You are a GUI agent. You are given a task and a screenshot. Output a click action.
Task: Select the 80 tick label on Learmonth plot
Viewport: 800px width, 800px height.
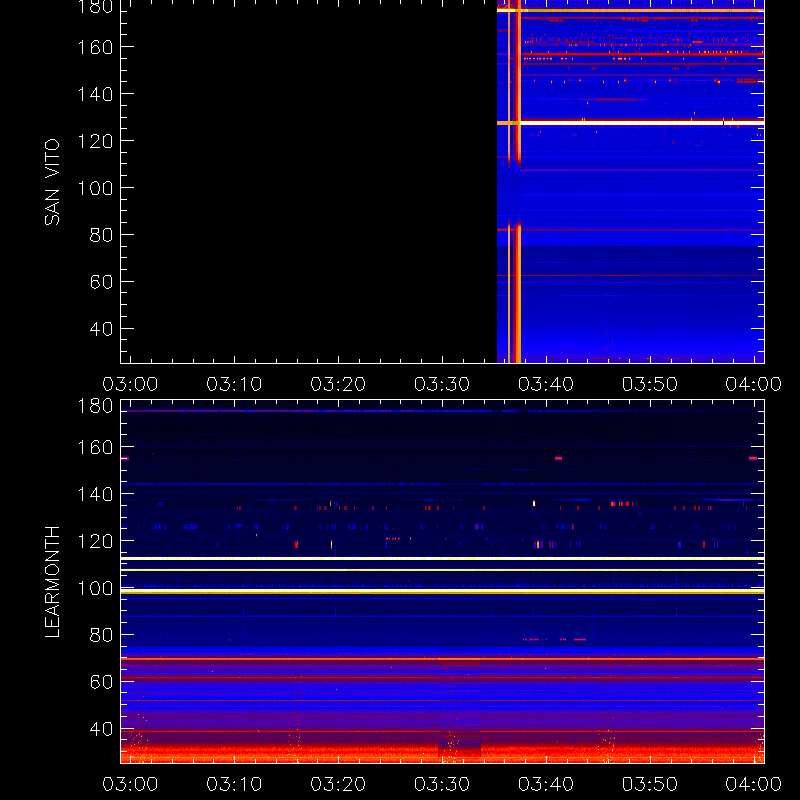click(101, 635)
